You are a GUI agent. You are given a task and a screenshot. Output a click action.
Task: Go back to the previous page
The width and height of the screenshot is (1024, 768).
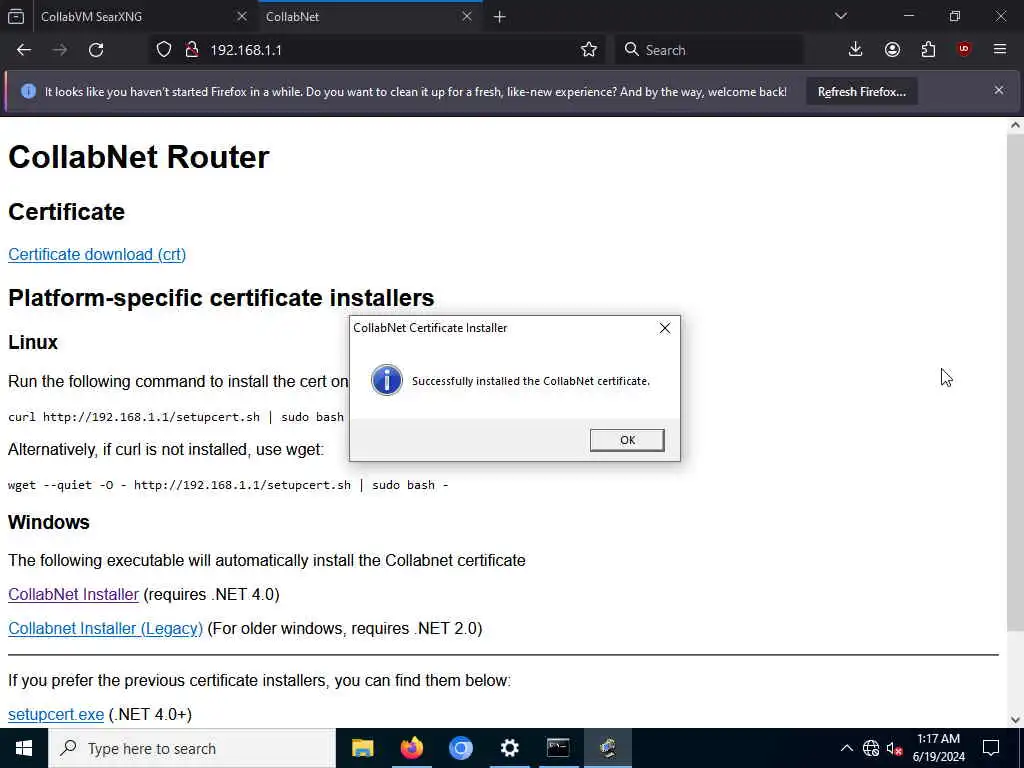[x=24, y=50]
